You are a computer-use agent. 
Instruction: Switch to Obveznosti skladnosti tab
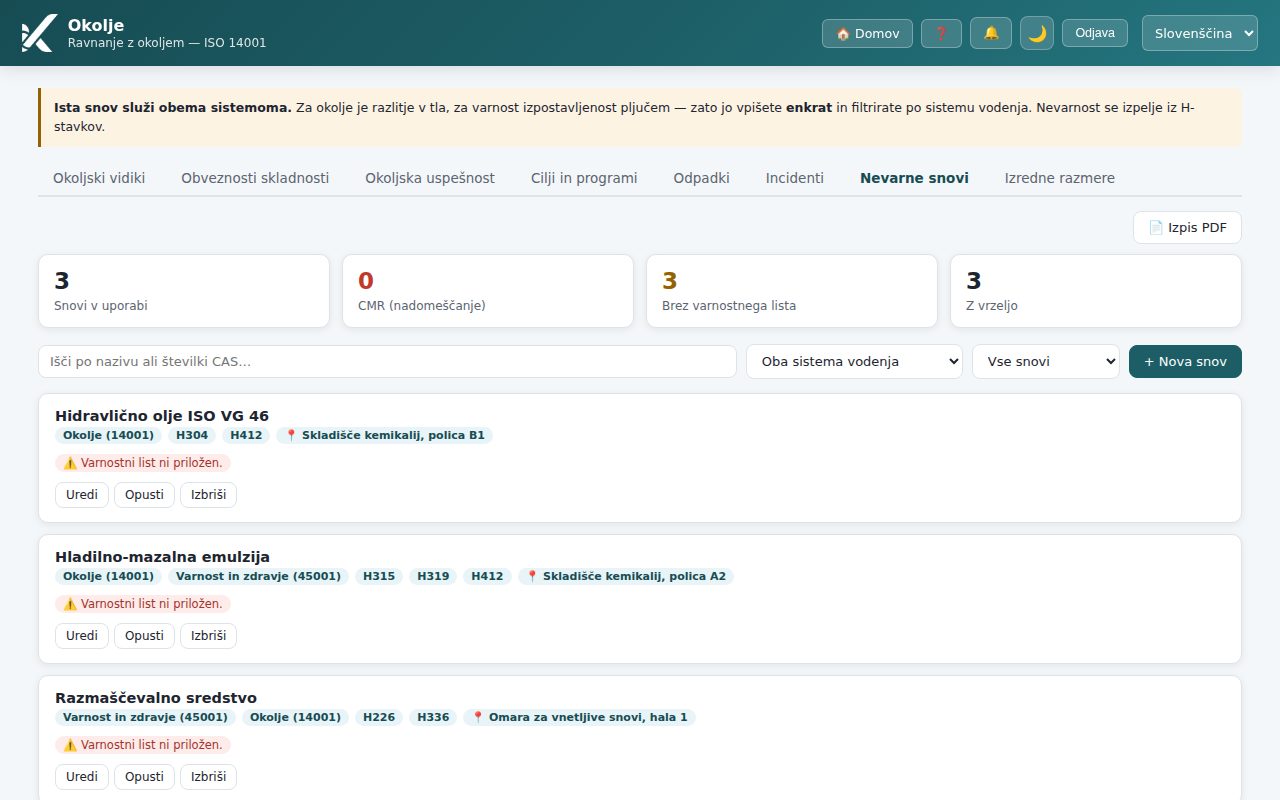[255, 178]
